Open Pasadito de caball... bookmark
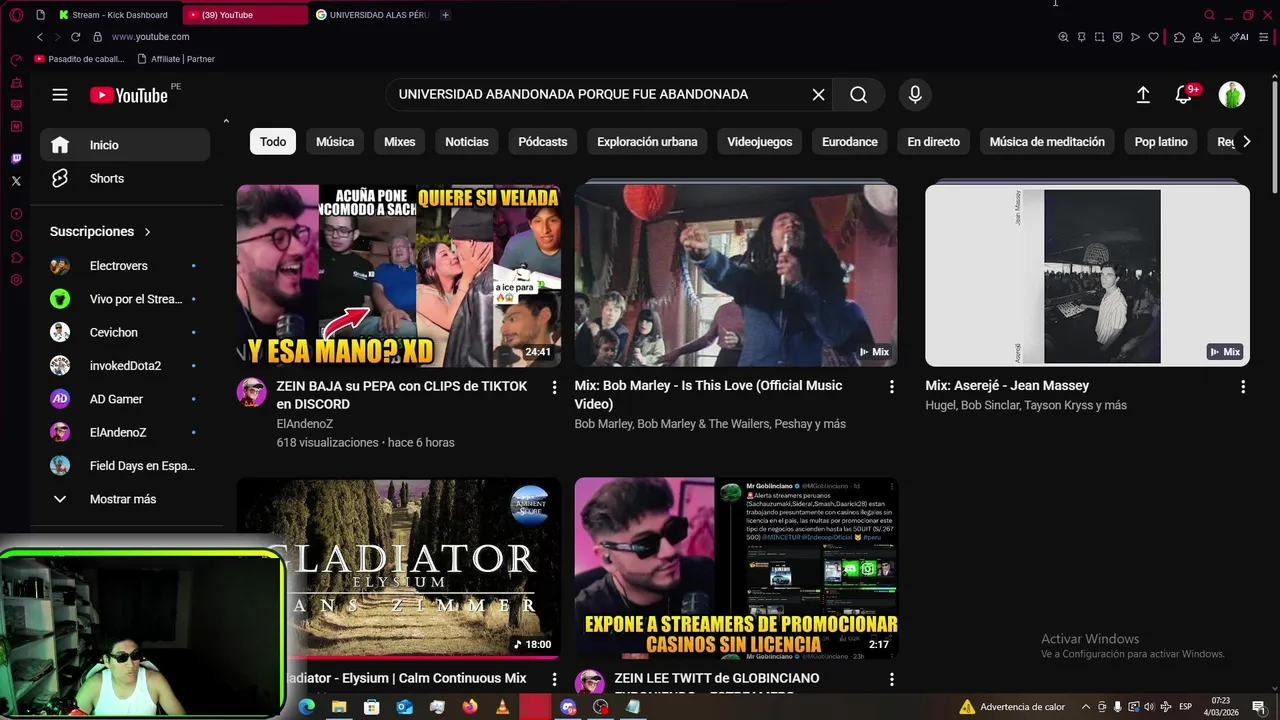The height and width of the screenshot is (720, 1280). click(81, 59)
